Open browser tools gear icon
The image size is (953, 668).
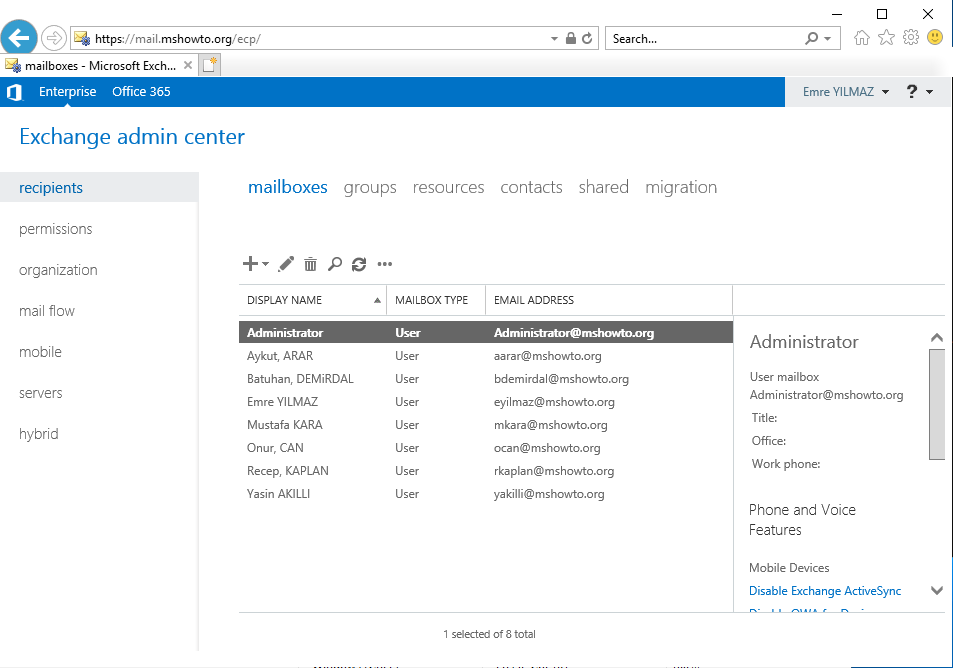click(x=910, y=38)
